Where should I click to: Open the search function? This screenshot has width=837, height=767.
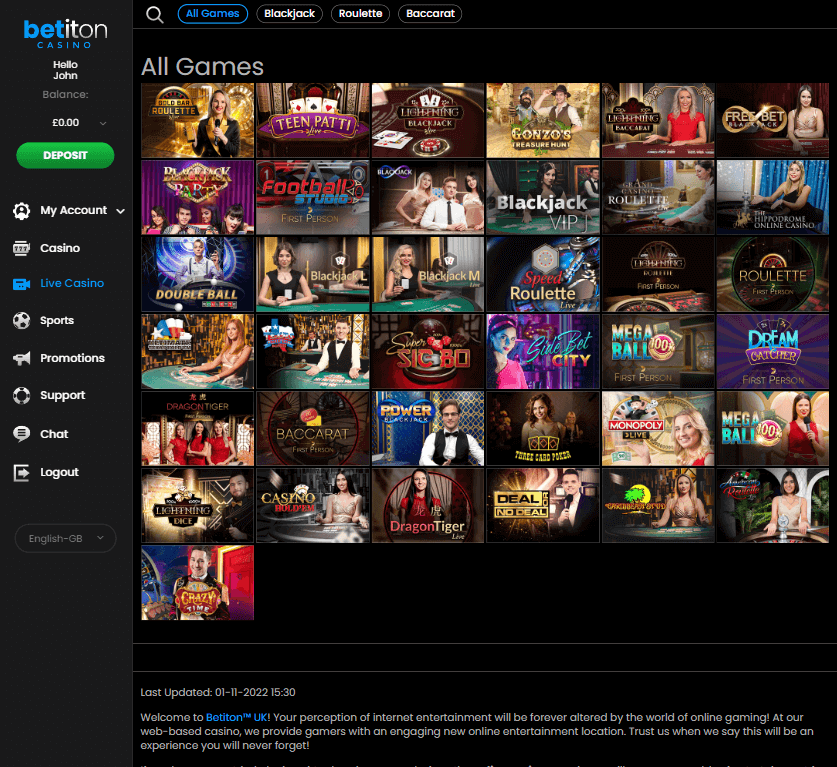click(153, 14)
